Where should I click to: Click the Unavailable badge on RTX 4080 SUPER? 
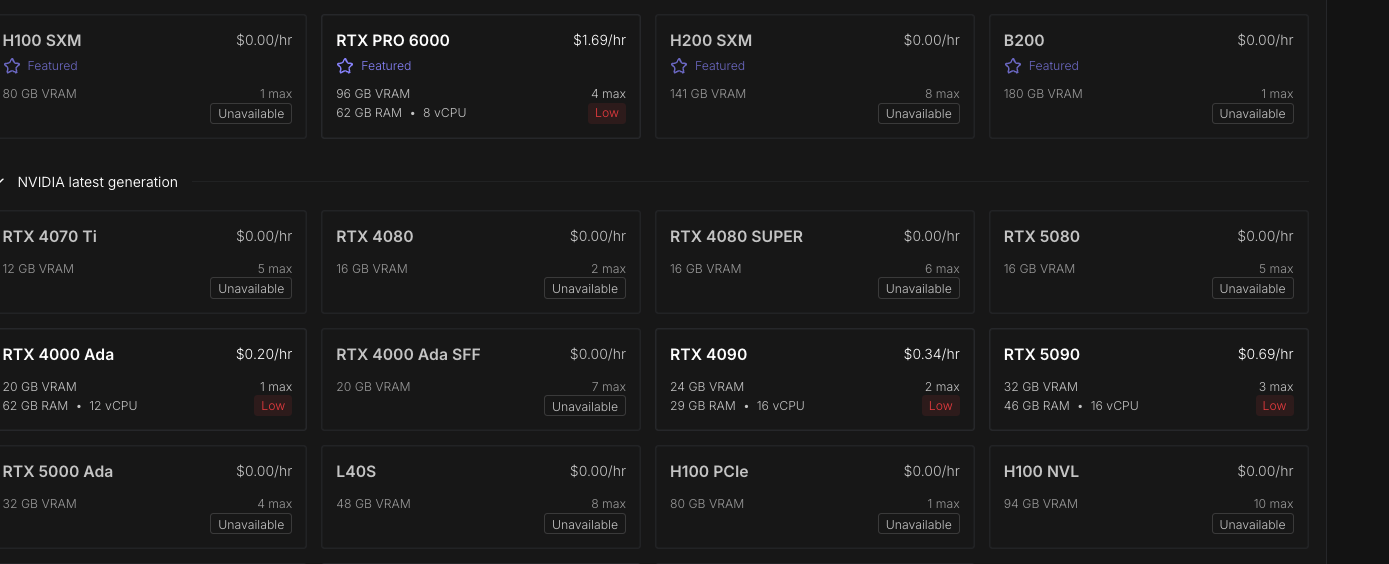[x=919, y=289]
